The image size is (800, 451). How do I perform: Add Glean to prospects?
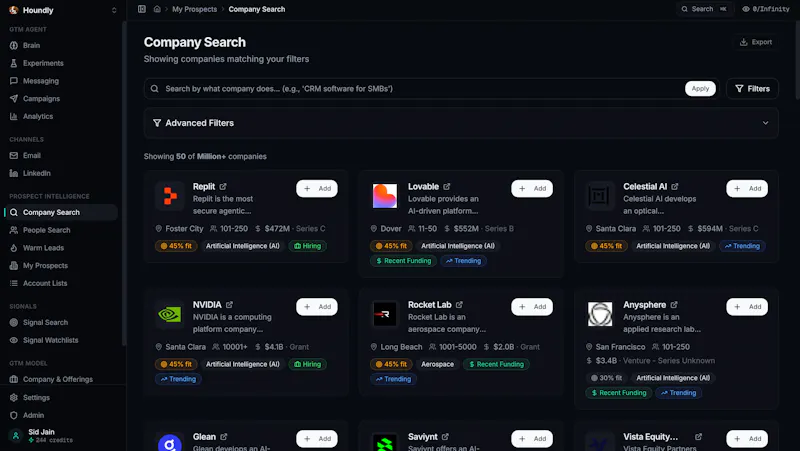317,439
